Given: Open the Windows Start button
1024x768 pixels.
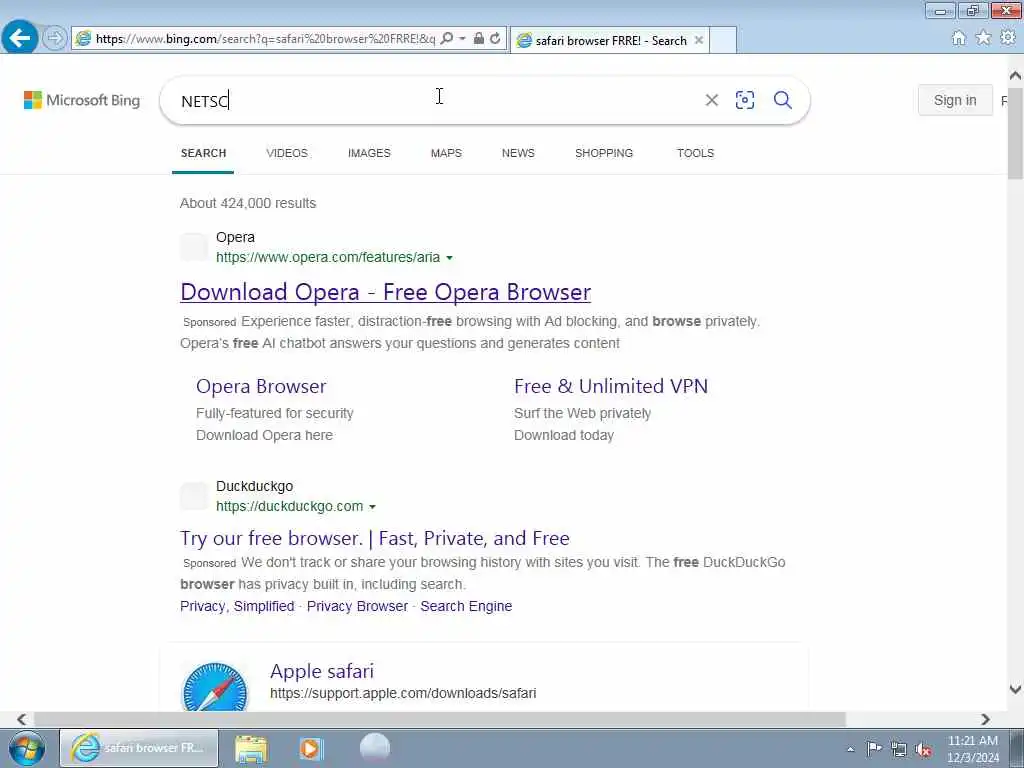Looking at the screenshot, I should (x=26, y=748).
